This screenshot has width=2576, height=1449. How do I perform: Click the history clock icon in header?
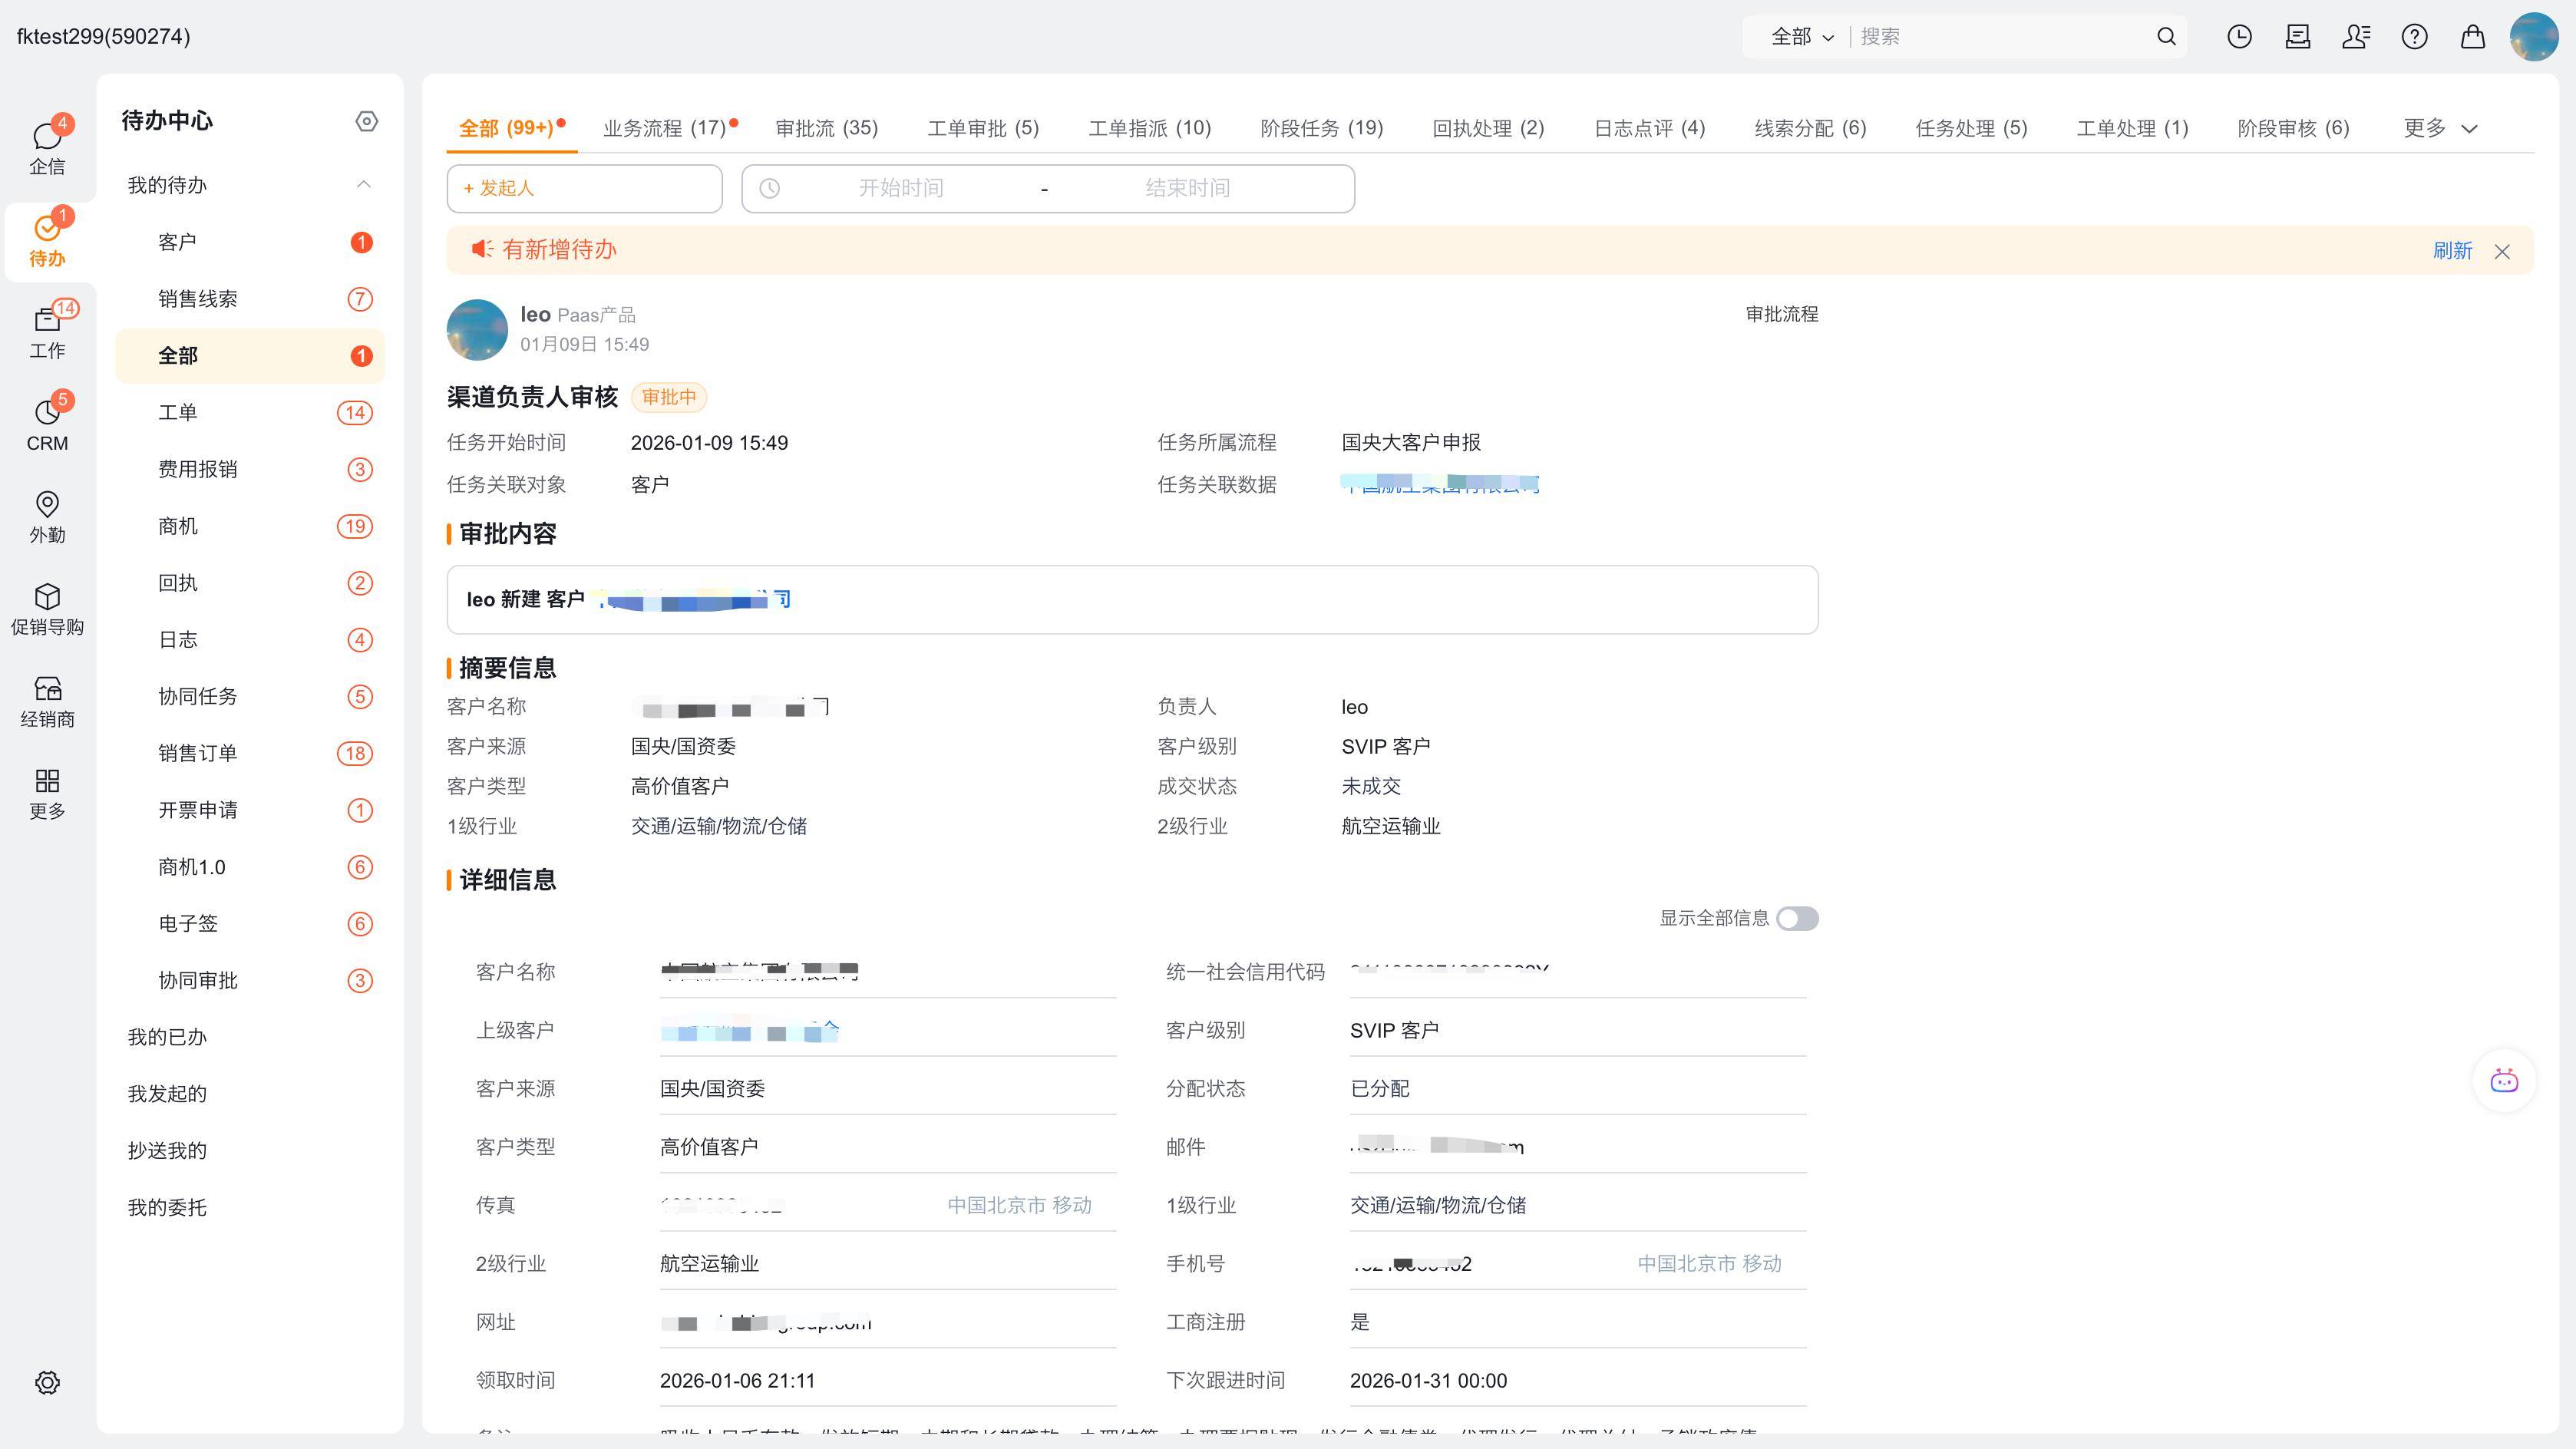coord(2239,37)
